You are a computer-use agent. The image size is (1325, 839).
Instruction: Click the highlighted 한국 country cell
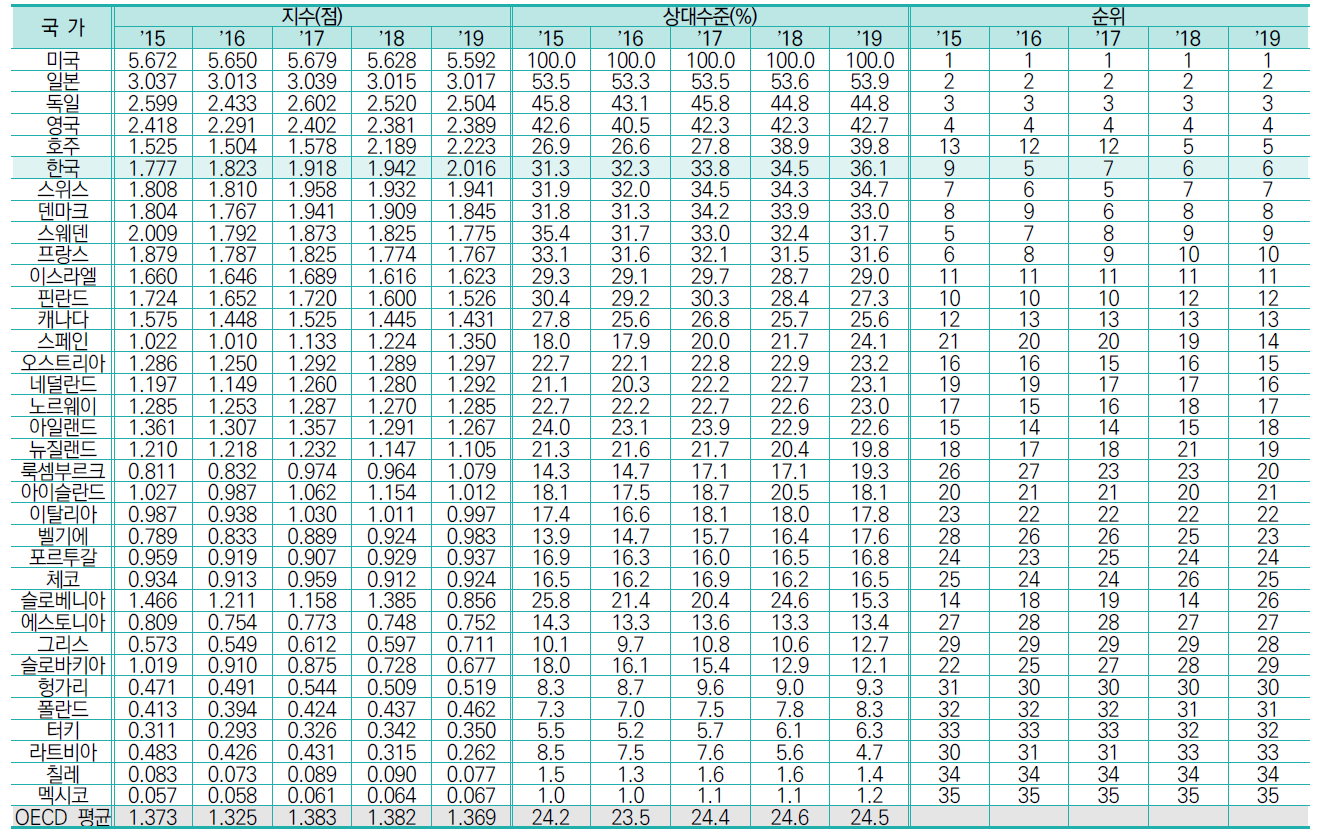[x=62, y=168]
